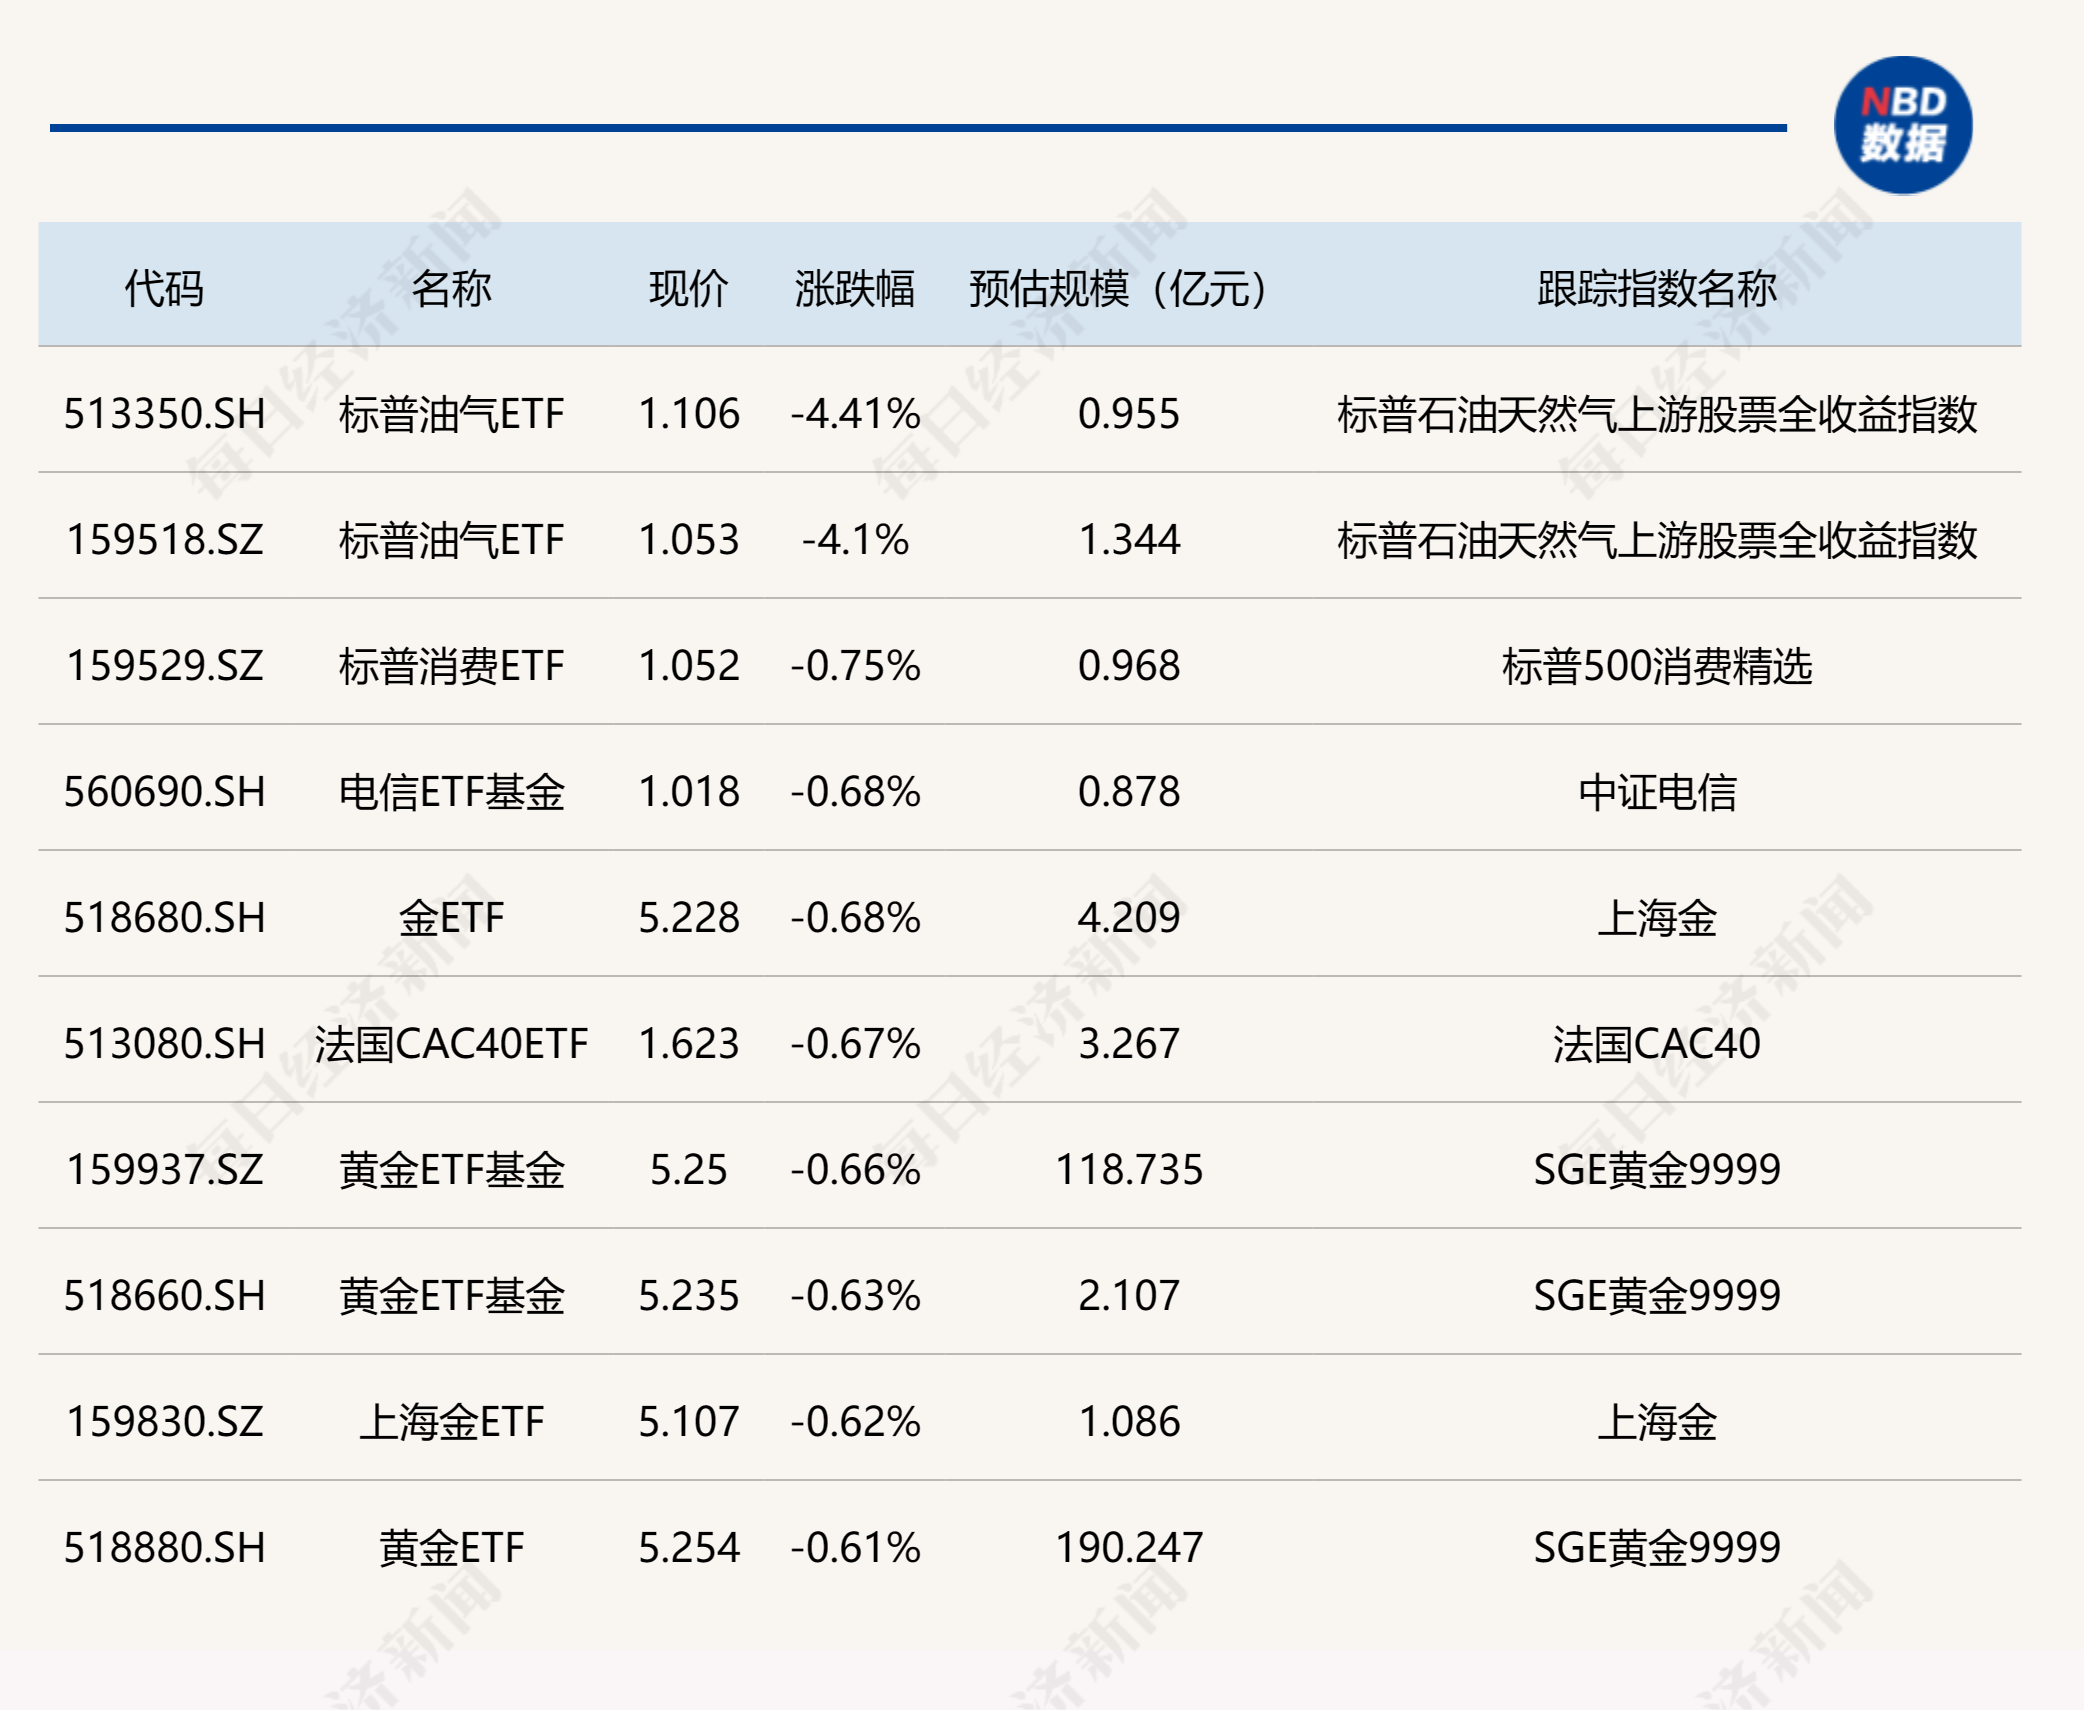Click code 159518.SZ
The height and width of the screenshot is (1710, 2084).
(x=165, y=540)
